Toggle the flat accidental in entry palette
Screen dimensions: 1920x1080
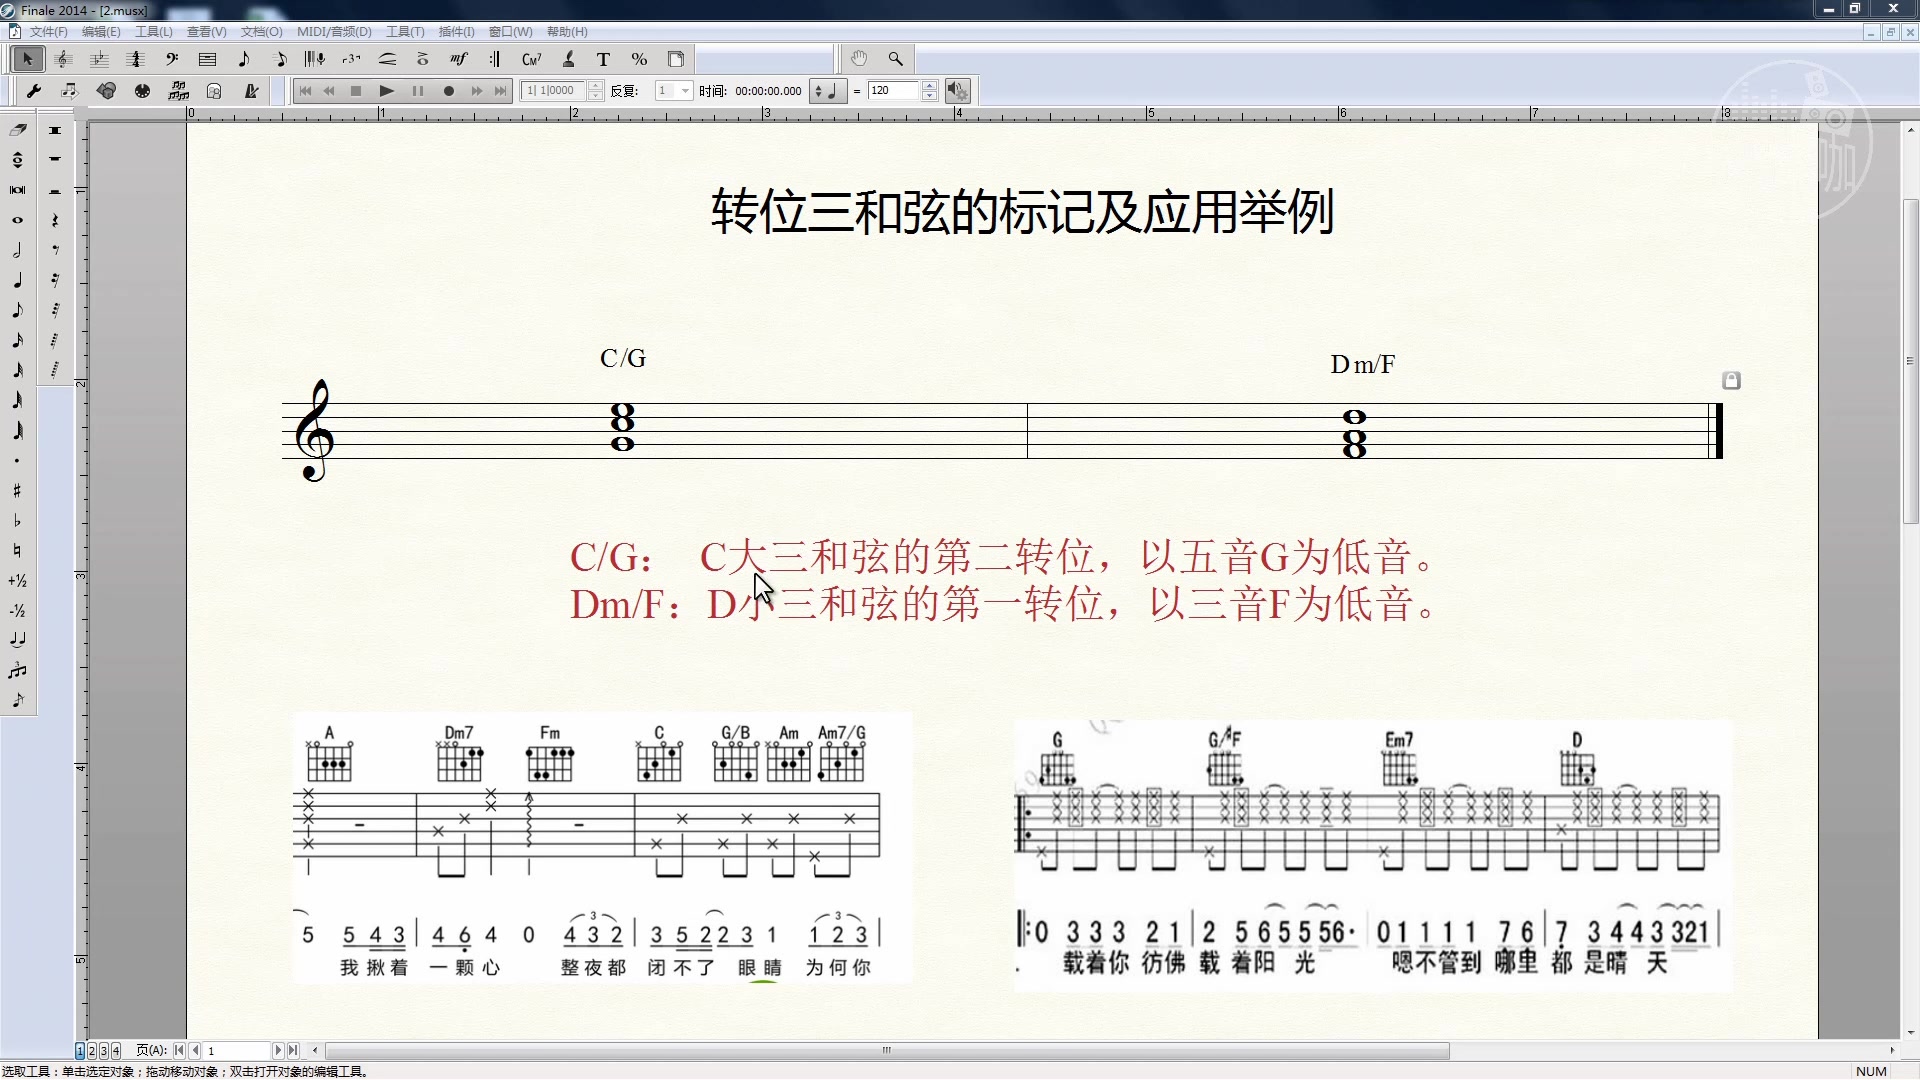pos(17,521)
